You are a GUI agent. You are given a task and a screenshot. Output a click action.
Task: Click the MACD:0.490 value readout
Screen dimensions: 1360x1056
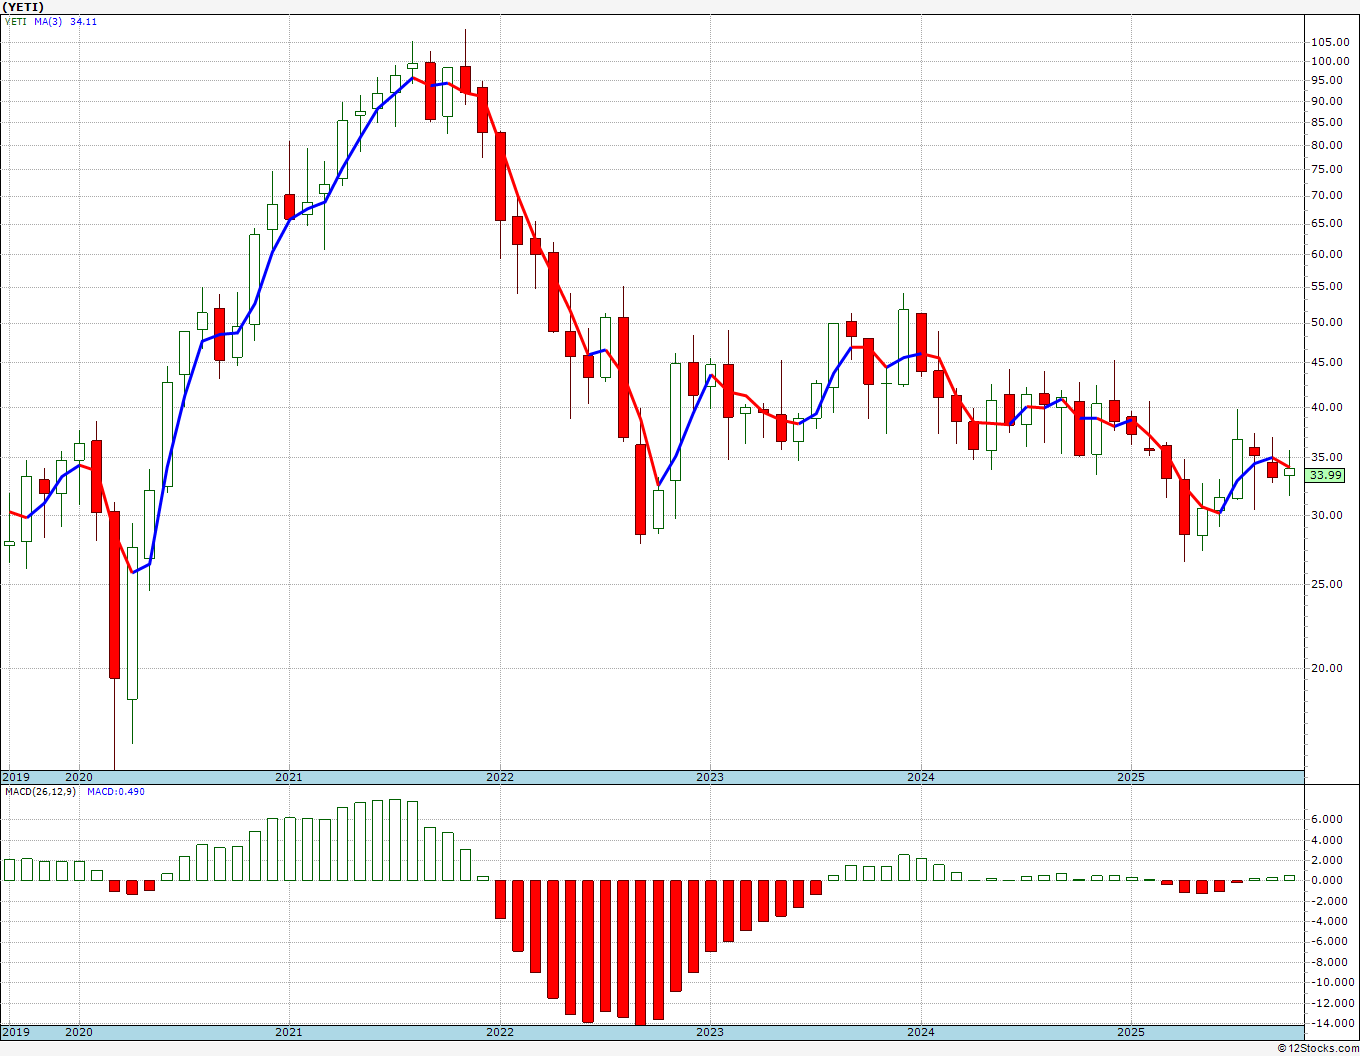click(116, 792)
